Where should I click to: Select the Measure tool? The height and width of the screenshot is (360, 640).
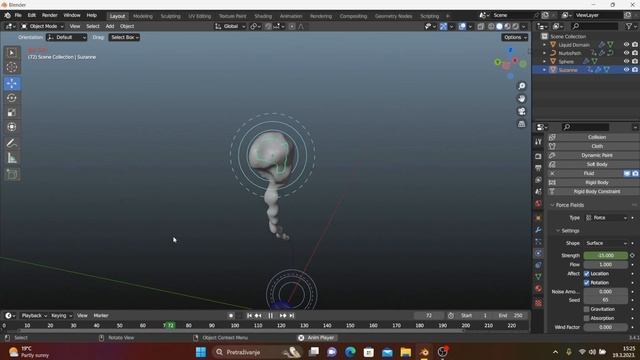coord(12,158)
